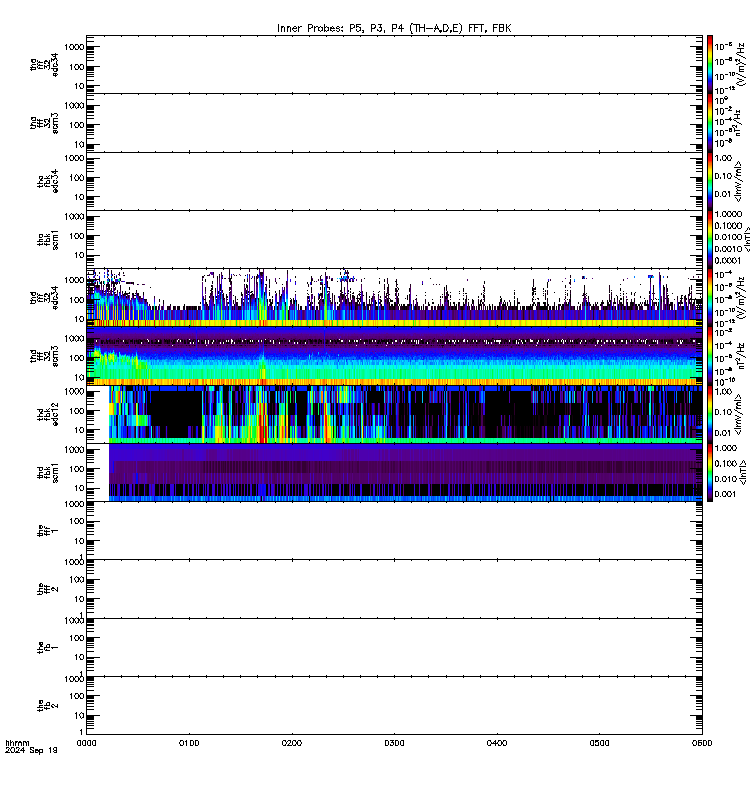This screenshot has width=750, height=800.
Task: Click inside the thd fff scm3 spectrogram
Action: [x=394, y=356]
